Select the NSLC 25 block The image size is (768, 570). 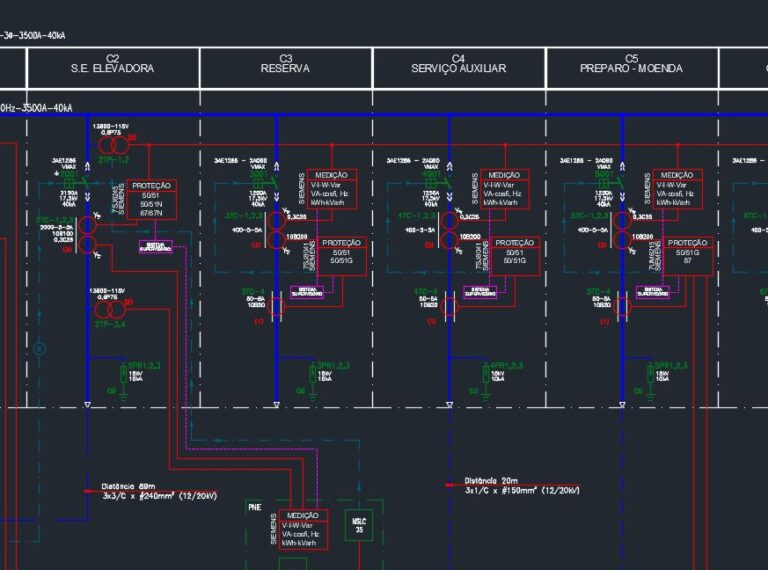(x=360, y=523)
